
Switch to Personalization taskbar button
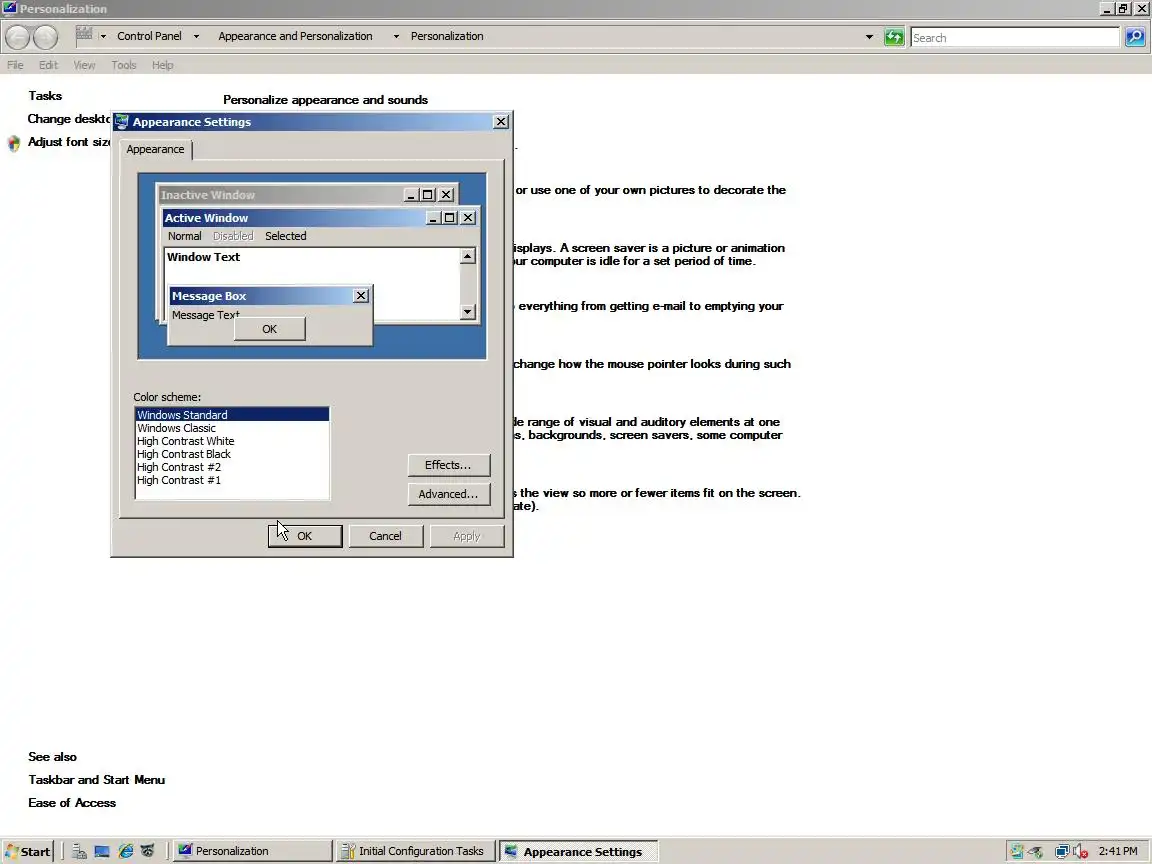coord(253,852)
